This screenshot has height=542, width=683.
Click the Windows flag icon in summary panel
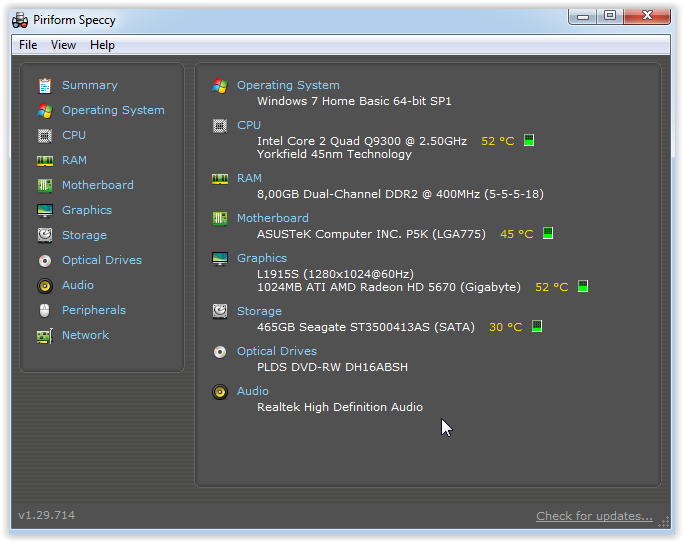click(x=220, y=86)
